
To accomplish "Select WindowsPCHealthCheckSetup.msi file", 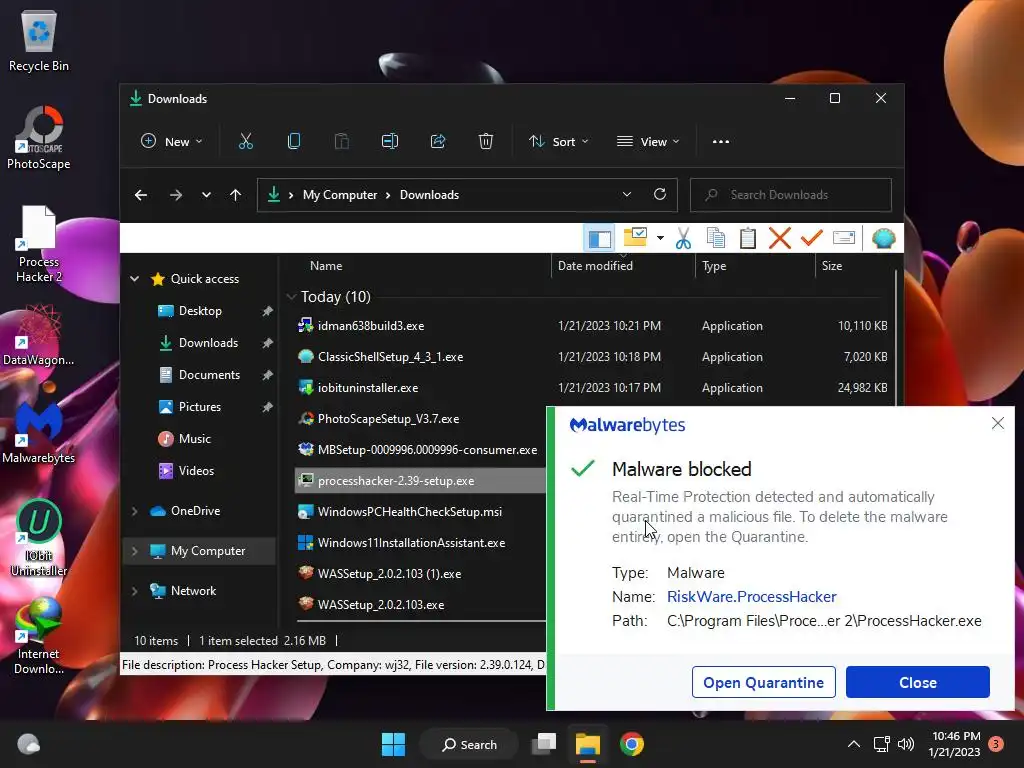I will tap(409, 512).
